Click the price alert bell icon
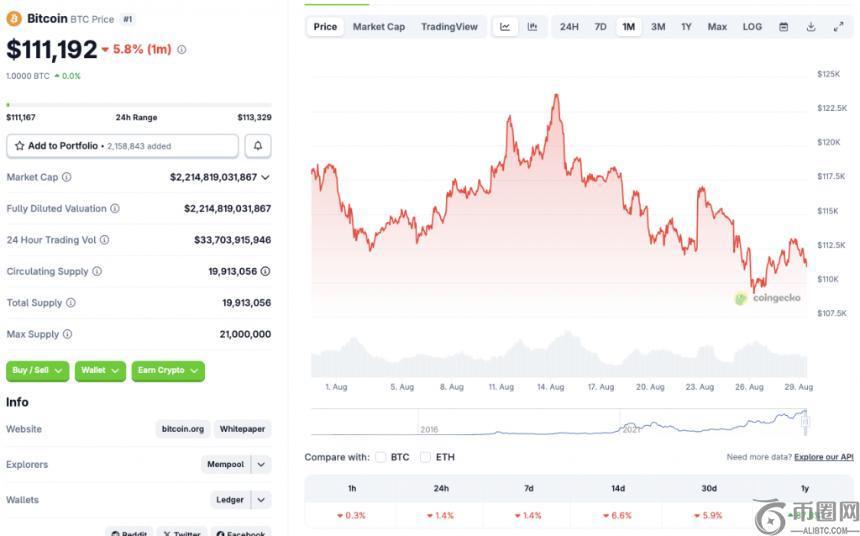This screenshot has height=536, width=860. (257, 146)
